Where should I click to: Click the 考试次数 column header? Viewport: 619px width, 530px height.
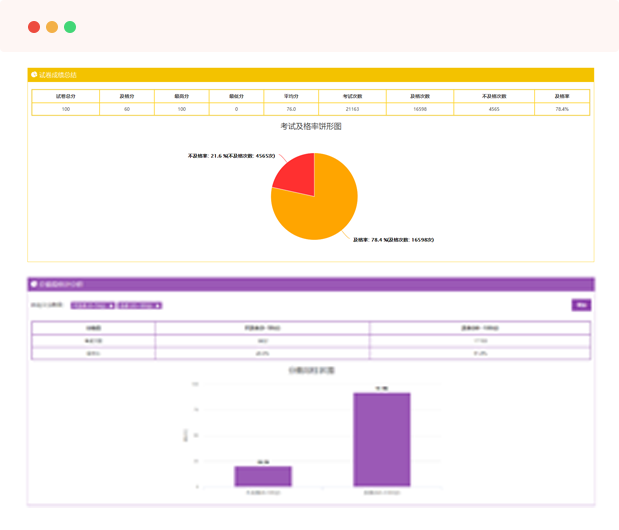(x=352, y=96)
